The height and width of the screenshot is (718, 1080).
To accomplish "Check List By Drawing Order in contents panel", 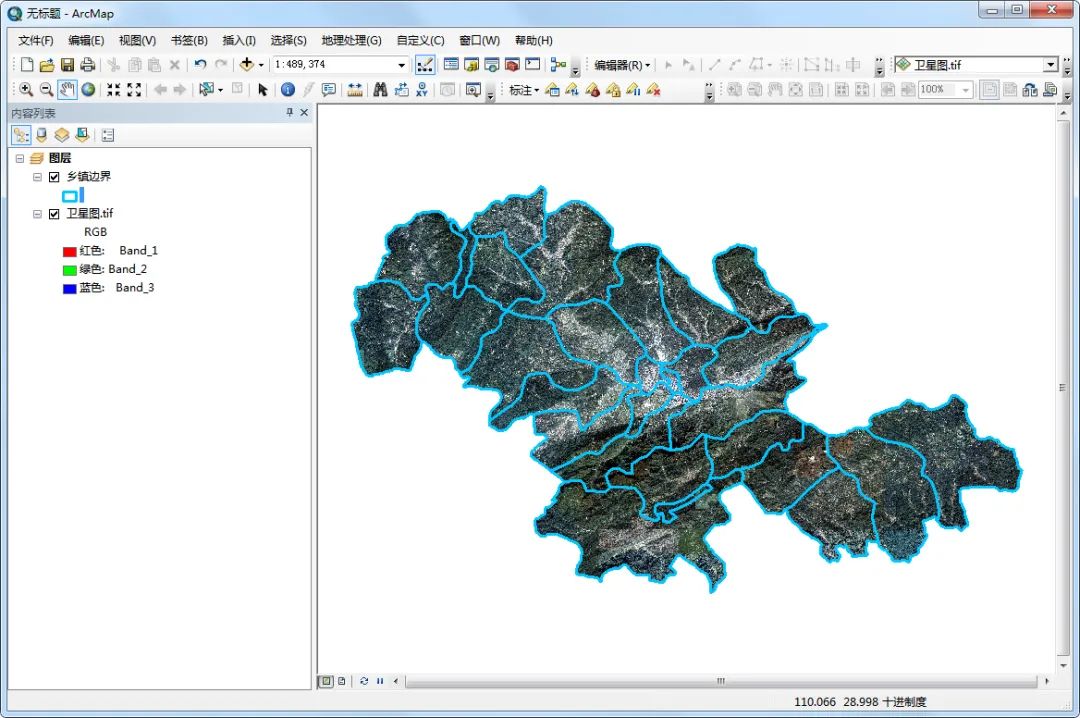I will [x=22, y=135].
